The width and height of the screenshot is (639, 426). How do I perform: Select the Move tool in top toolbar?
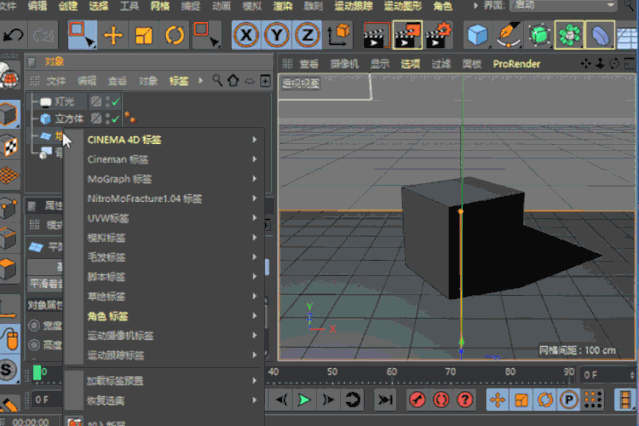(x=113, y=35)
